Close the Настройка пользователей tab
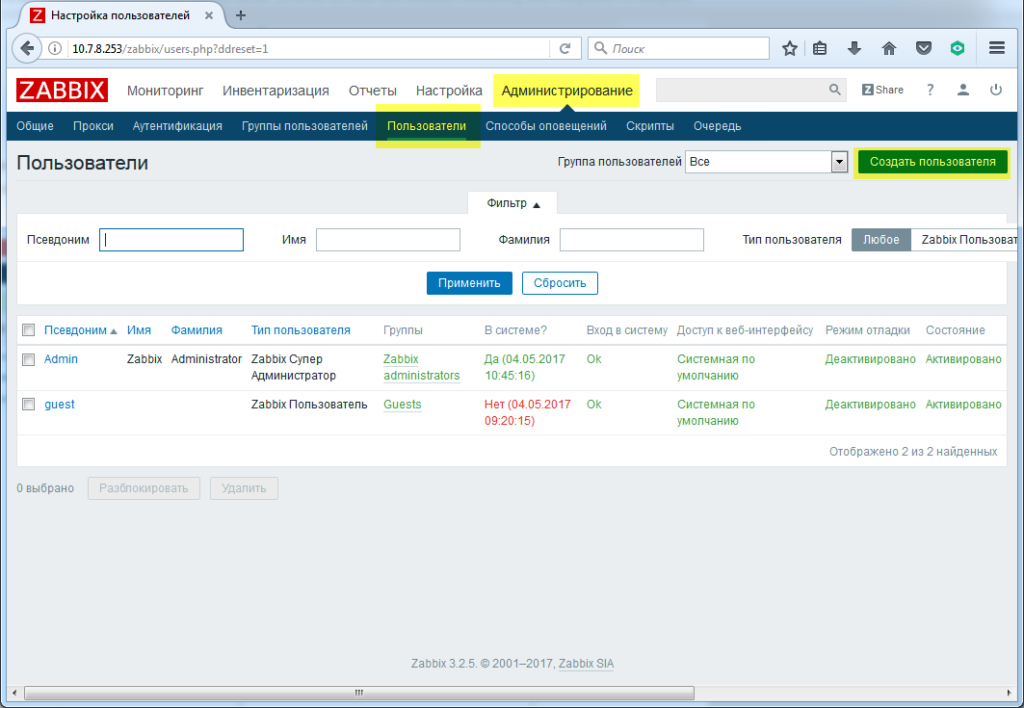The image size is (1024, 708). (209, 15)
